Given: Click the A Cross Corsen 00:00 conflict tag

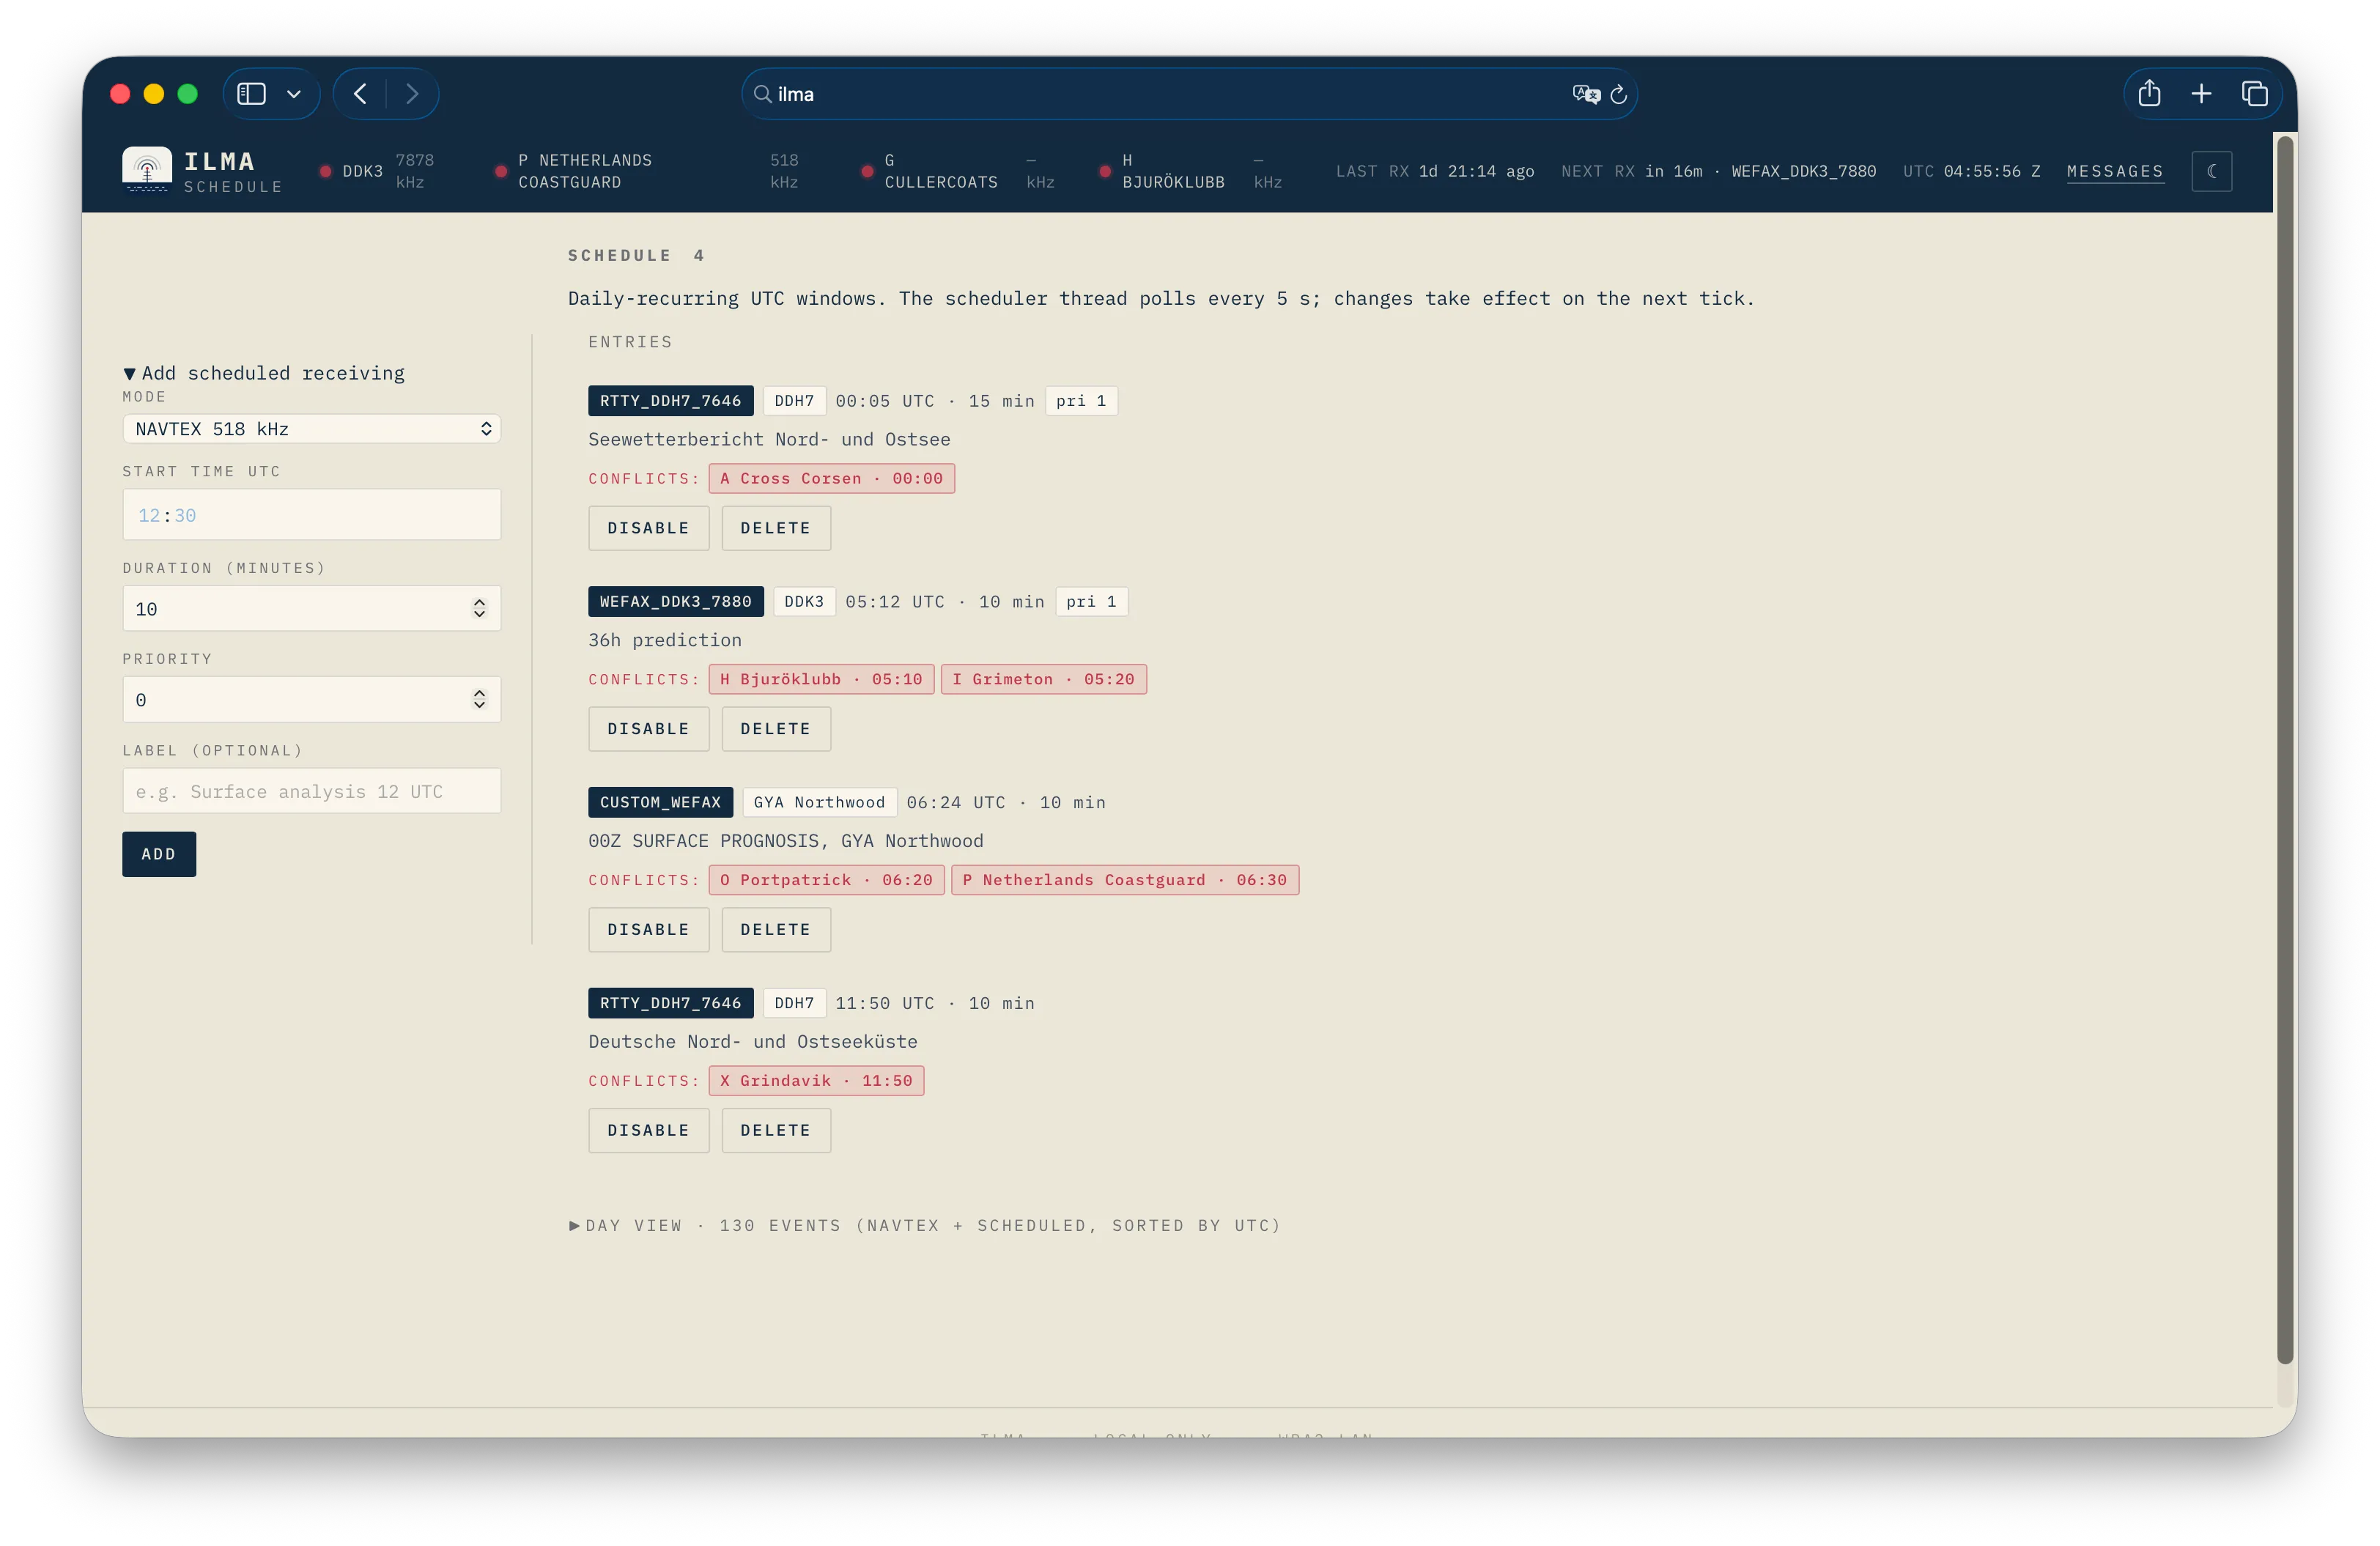Looking at the screenshot, I should tap(831, 479).
